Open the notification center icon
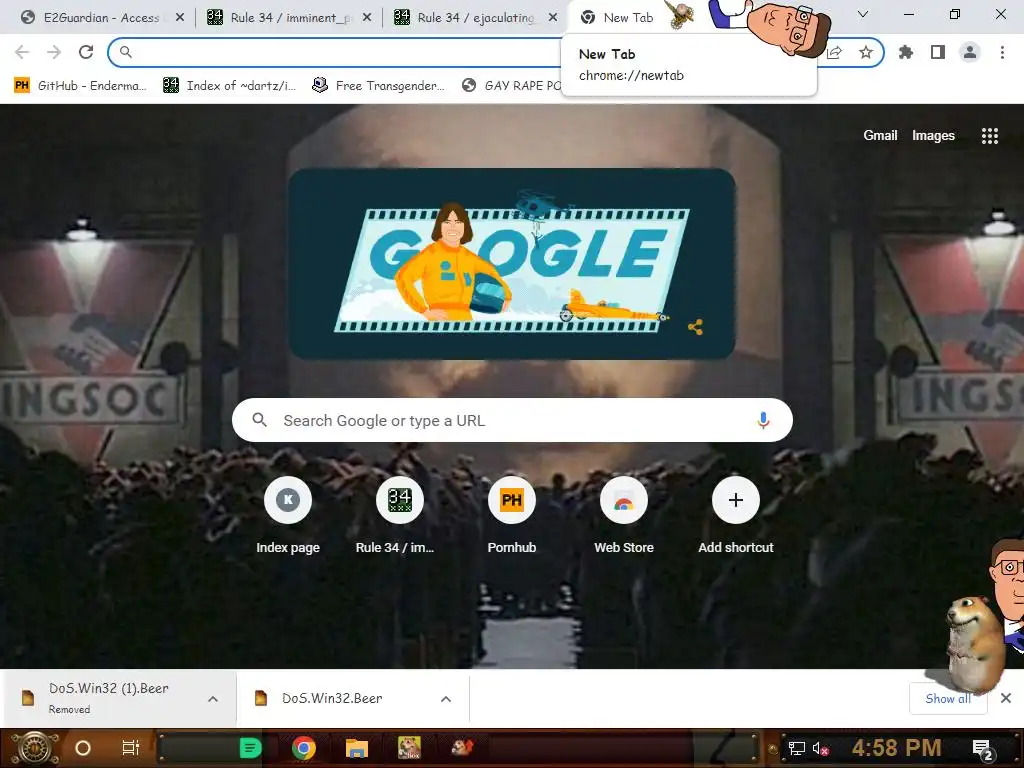This screenshot has width=1024, height=768. pyautogui.click(x=983, y=749)
